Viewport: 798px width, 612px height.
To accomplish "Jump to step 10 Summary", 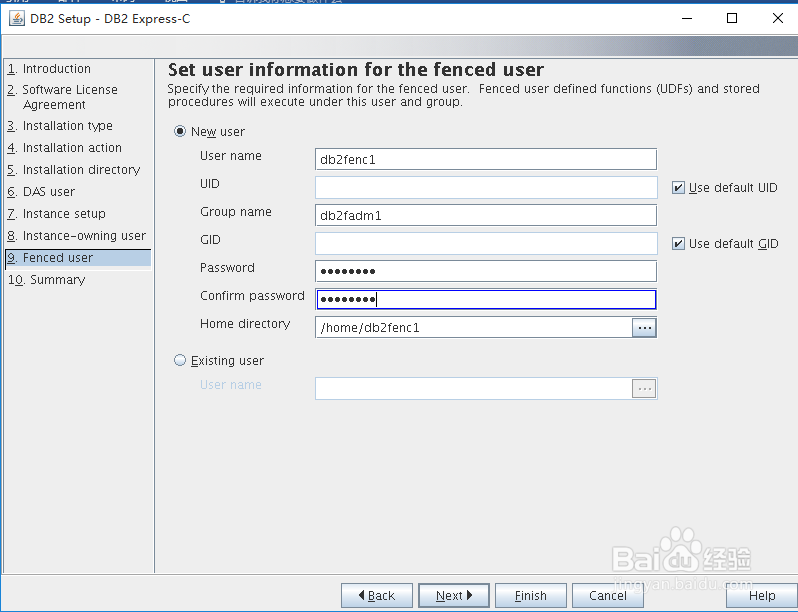I will click(46, 280).
